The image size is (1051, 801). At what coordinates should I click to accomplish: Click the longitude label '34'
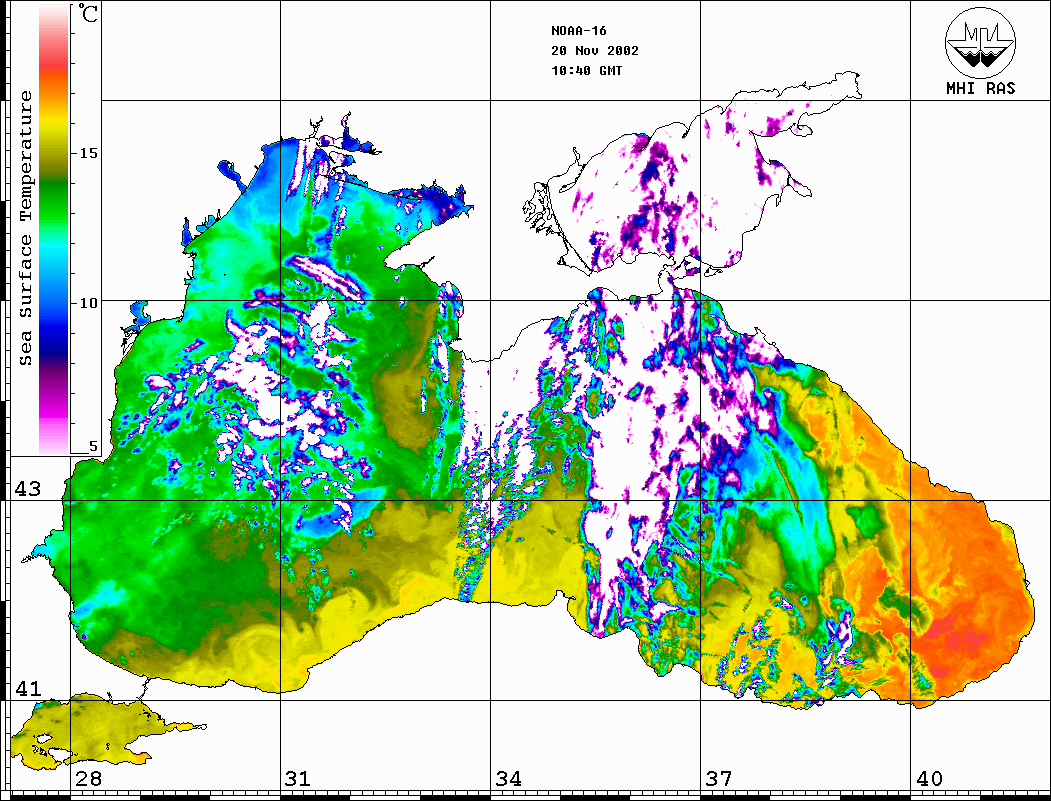pyautogui.click(x=508, y=778)
